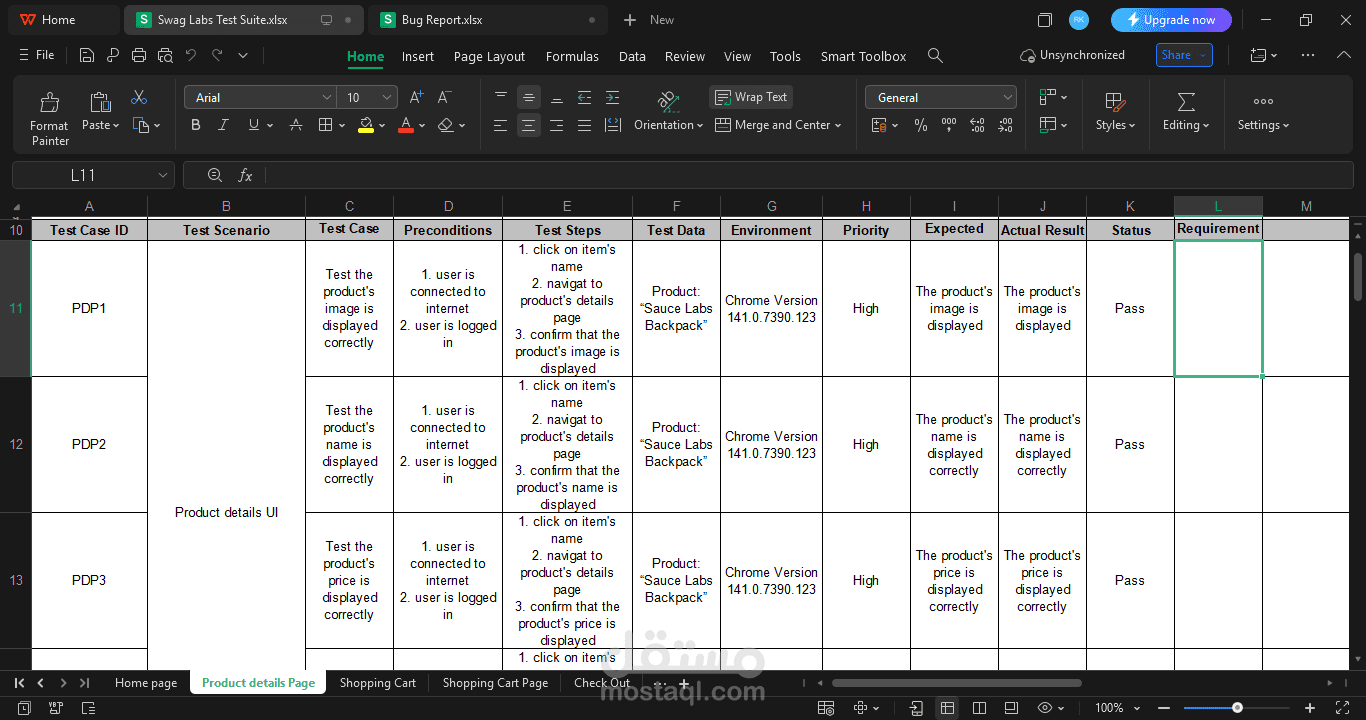Open the font size dropdown
Image resolution: width=1366 pixels, height=720 pixels.
(387, 97)
